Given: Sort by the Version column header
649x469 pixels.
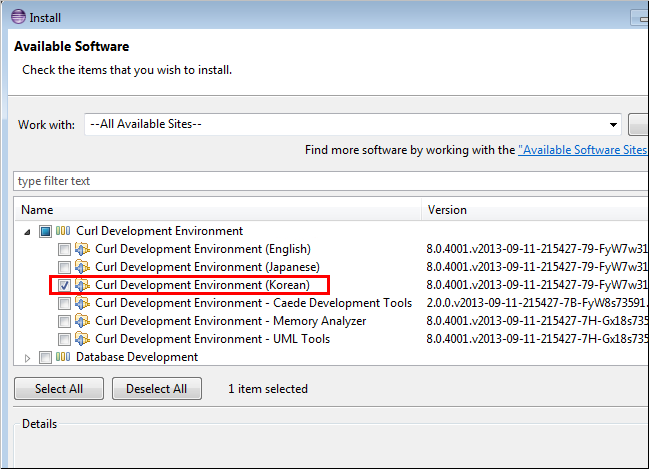Looking at the screenshot, I should [x=536, y=210].
